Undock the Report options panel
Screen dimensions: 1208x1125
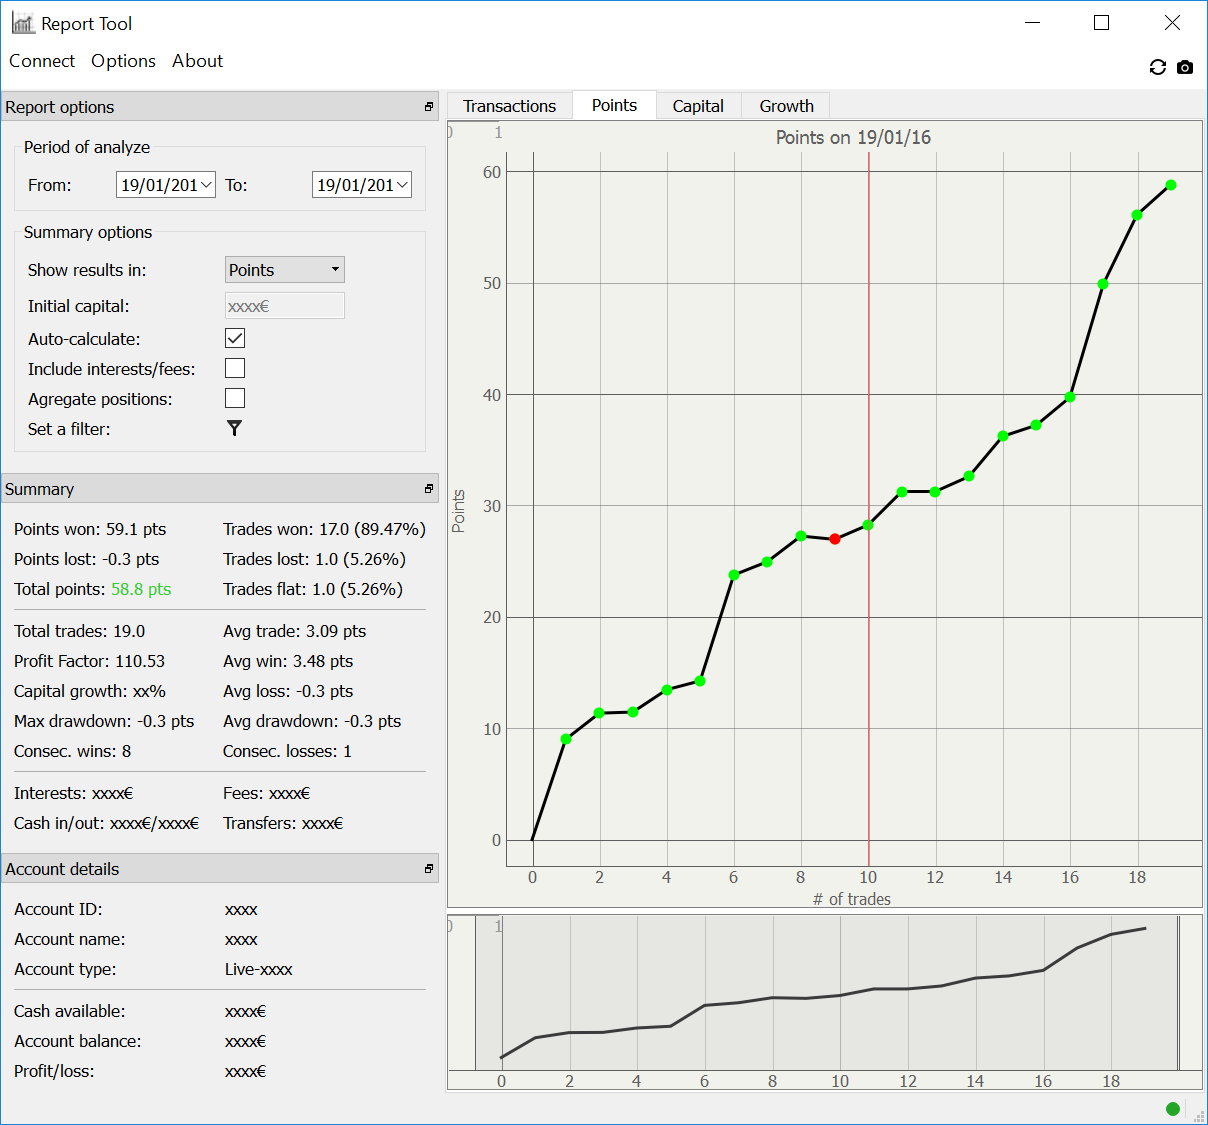429,107
